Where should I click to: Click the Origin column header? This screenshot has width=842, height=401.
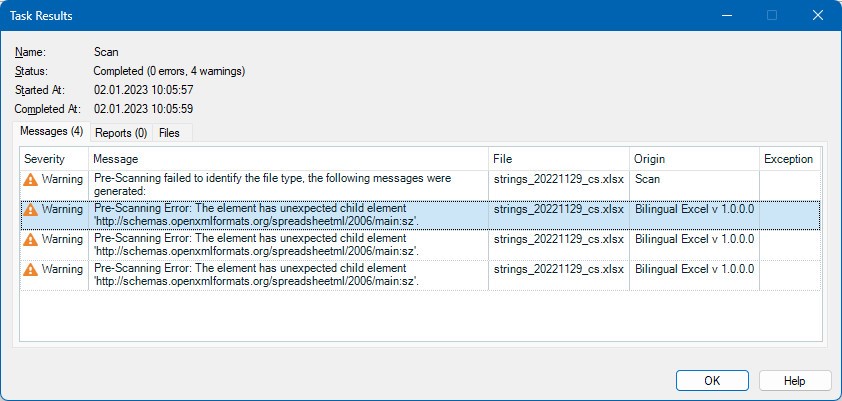694,159
